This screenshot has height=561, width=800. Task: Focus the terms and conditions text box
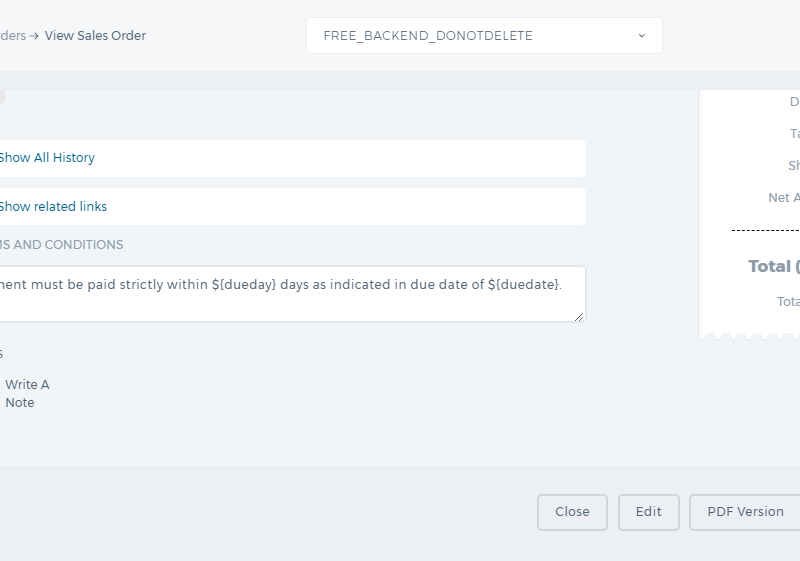[292, 294]
